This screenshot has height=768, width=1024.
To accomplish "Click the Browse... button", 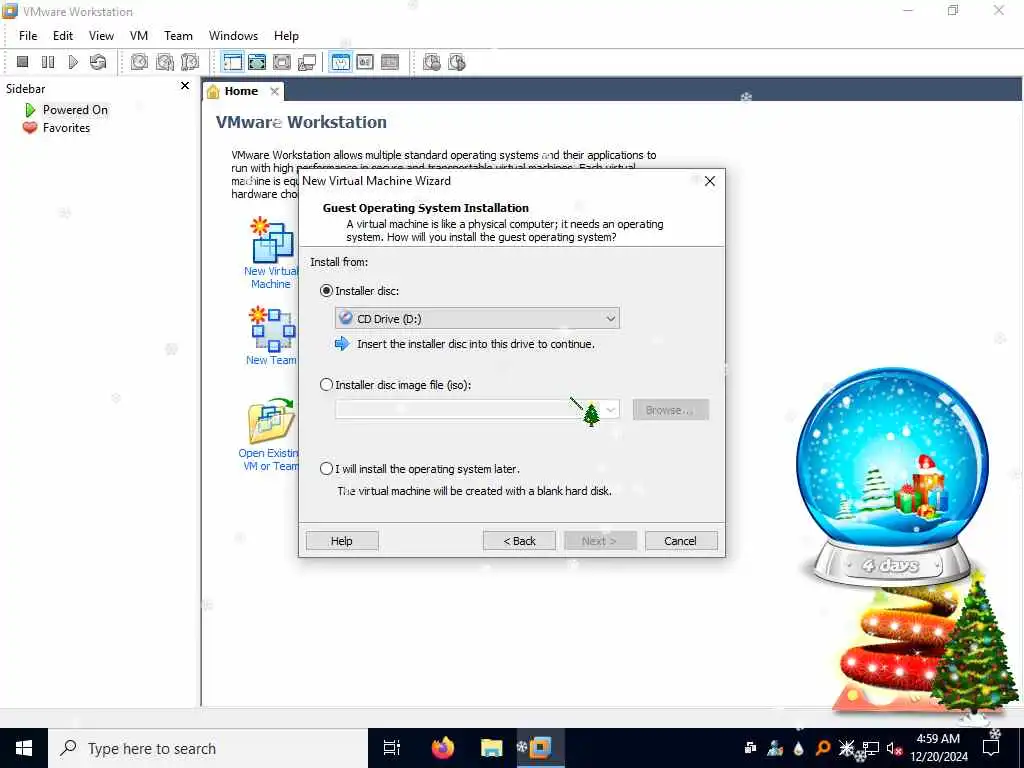I will [670, 410].
